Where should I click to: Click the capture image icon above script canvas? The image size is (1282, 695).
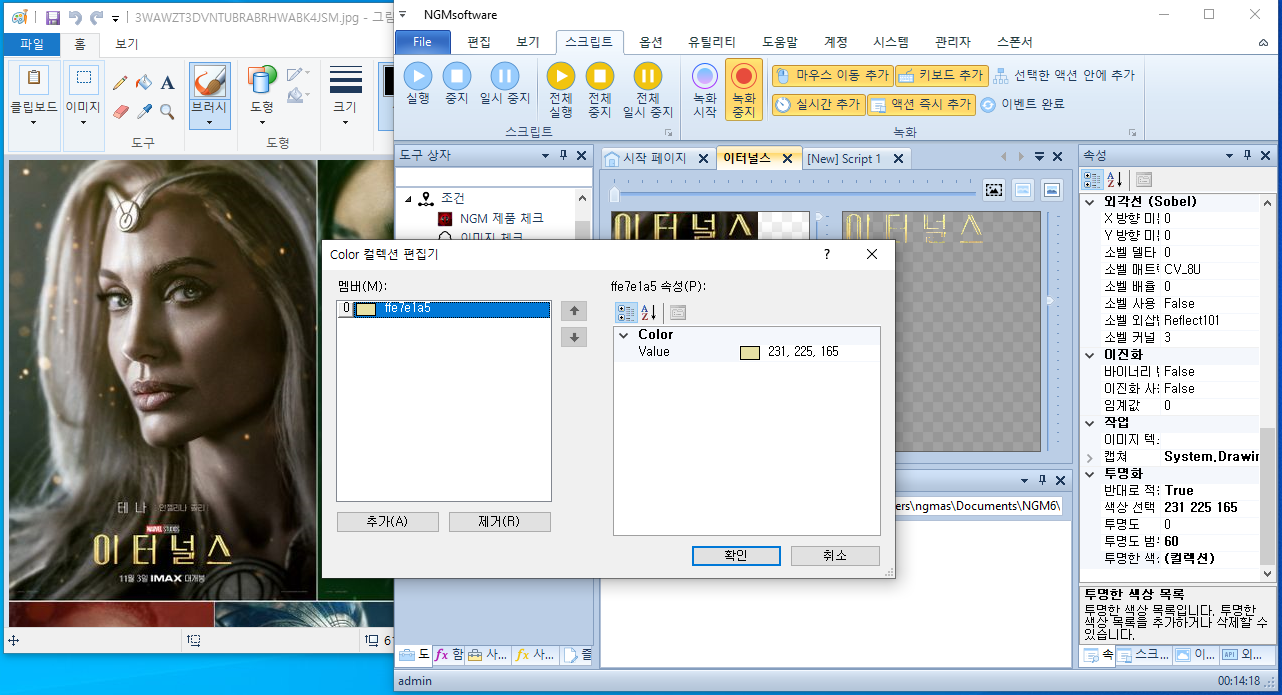(993, 189)
